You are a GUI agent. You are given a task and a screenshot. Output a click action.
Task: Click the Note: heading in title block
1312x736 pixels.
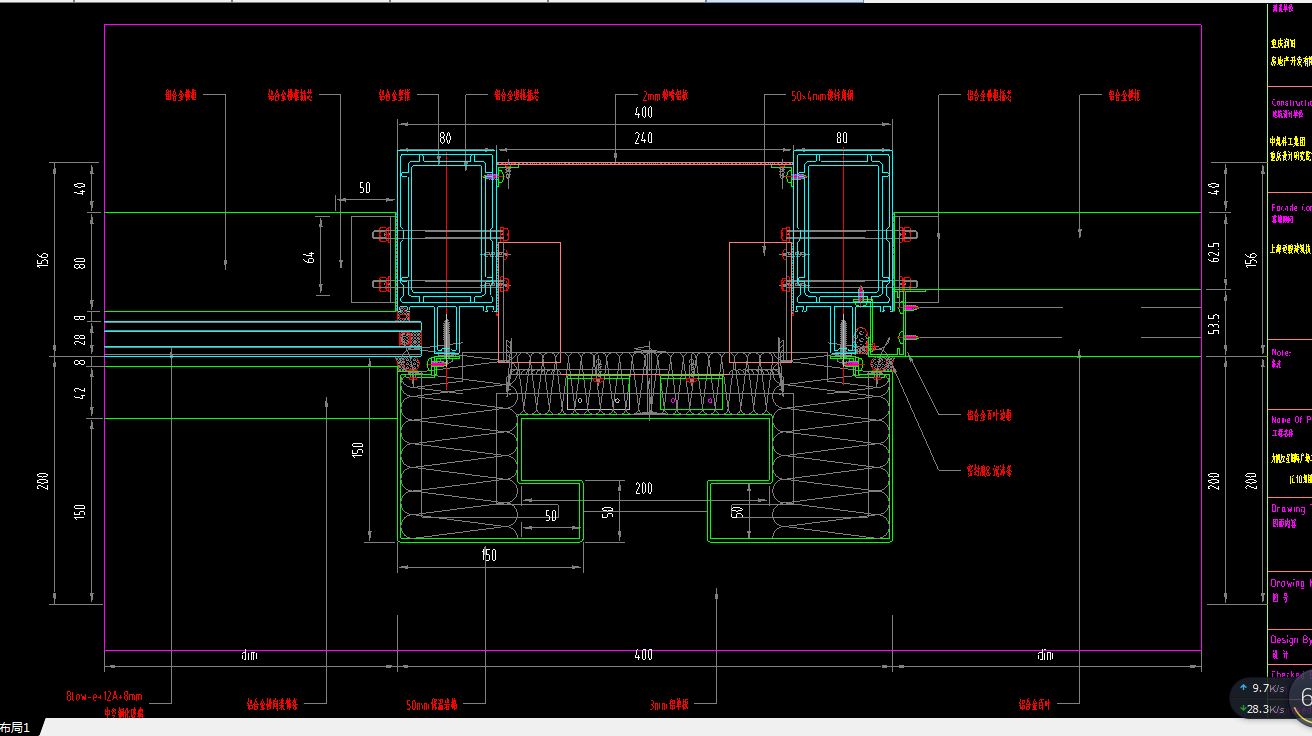[1281, 353]
